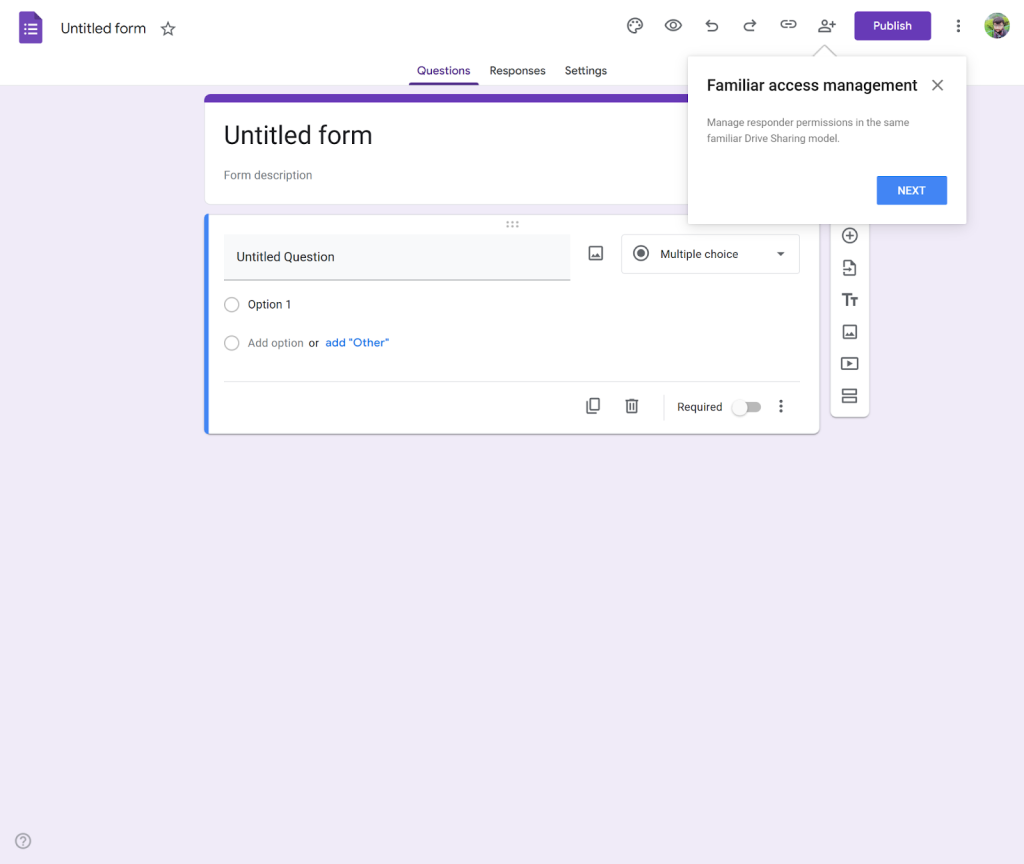
Task: Add title and description from sidebar
Action: [849, 300]
